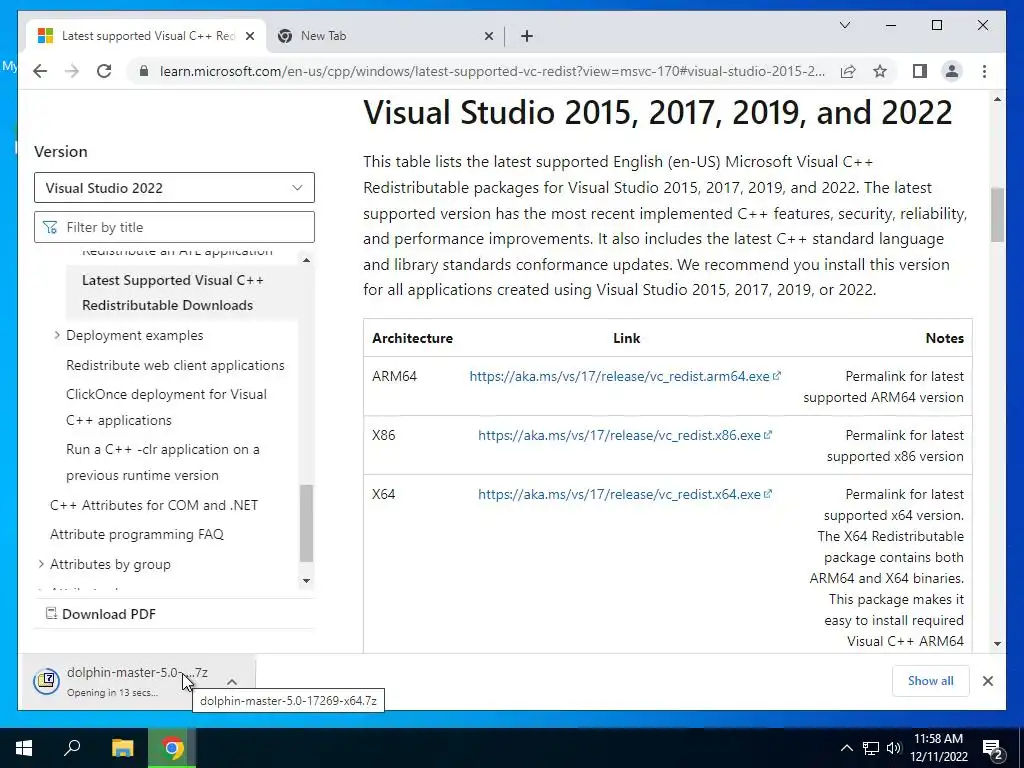This screenshot has width=1024, height=768.
Task: Bookmark this page with the star icon
Action: tap(880, 71)
